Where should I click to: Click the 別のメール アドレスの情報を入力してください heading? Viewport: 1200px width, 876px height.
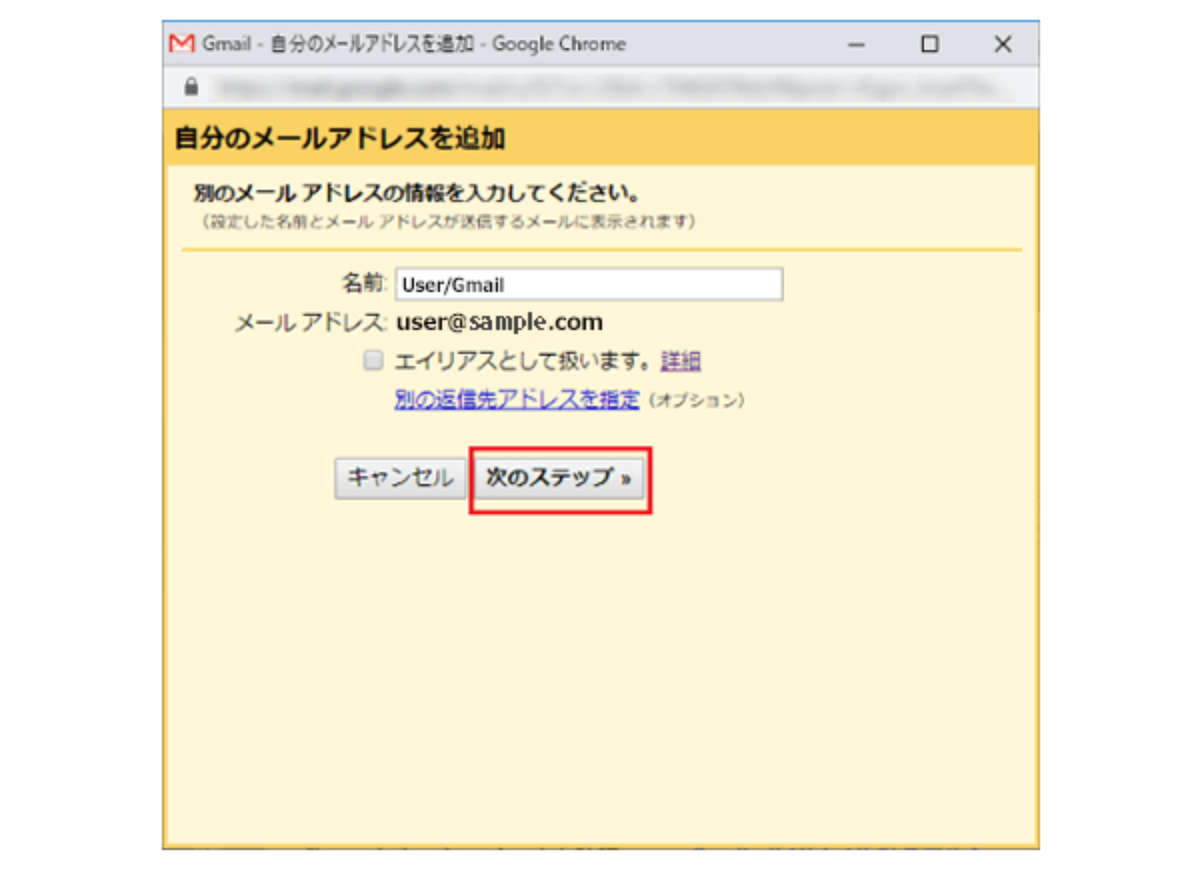pyautogui.click(x=416, y=193)
